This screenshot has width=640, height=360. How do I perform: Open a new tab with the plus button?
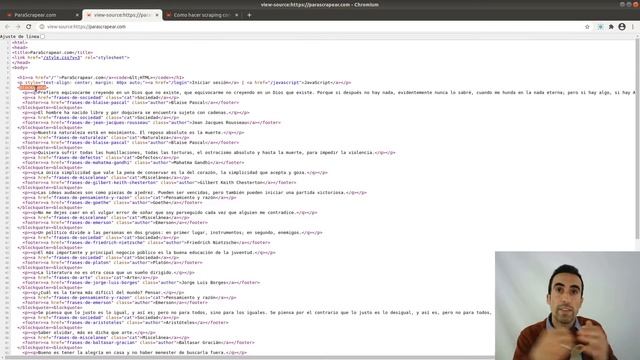249,15
